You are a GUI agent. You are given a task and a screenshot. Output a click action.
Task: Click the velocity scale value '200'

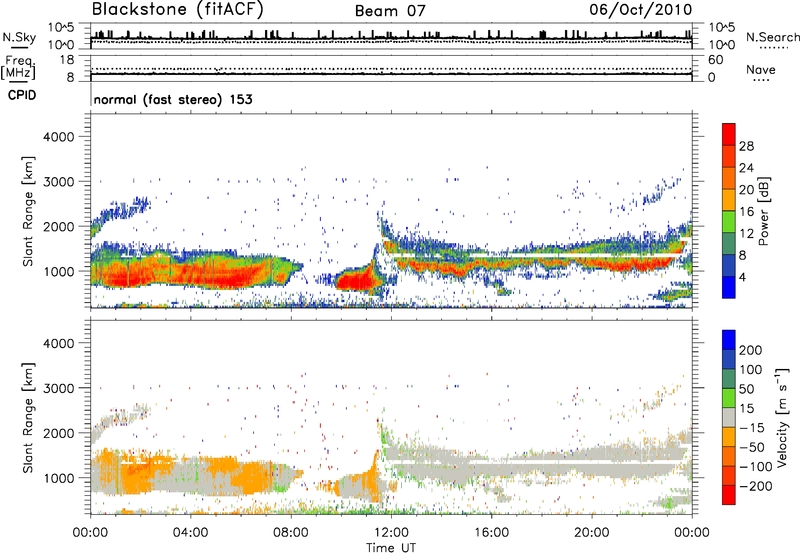click(751, 350)
